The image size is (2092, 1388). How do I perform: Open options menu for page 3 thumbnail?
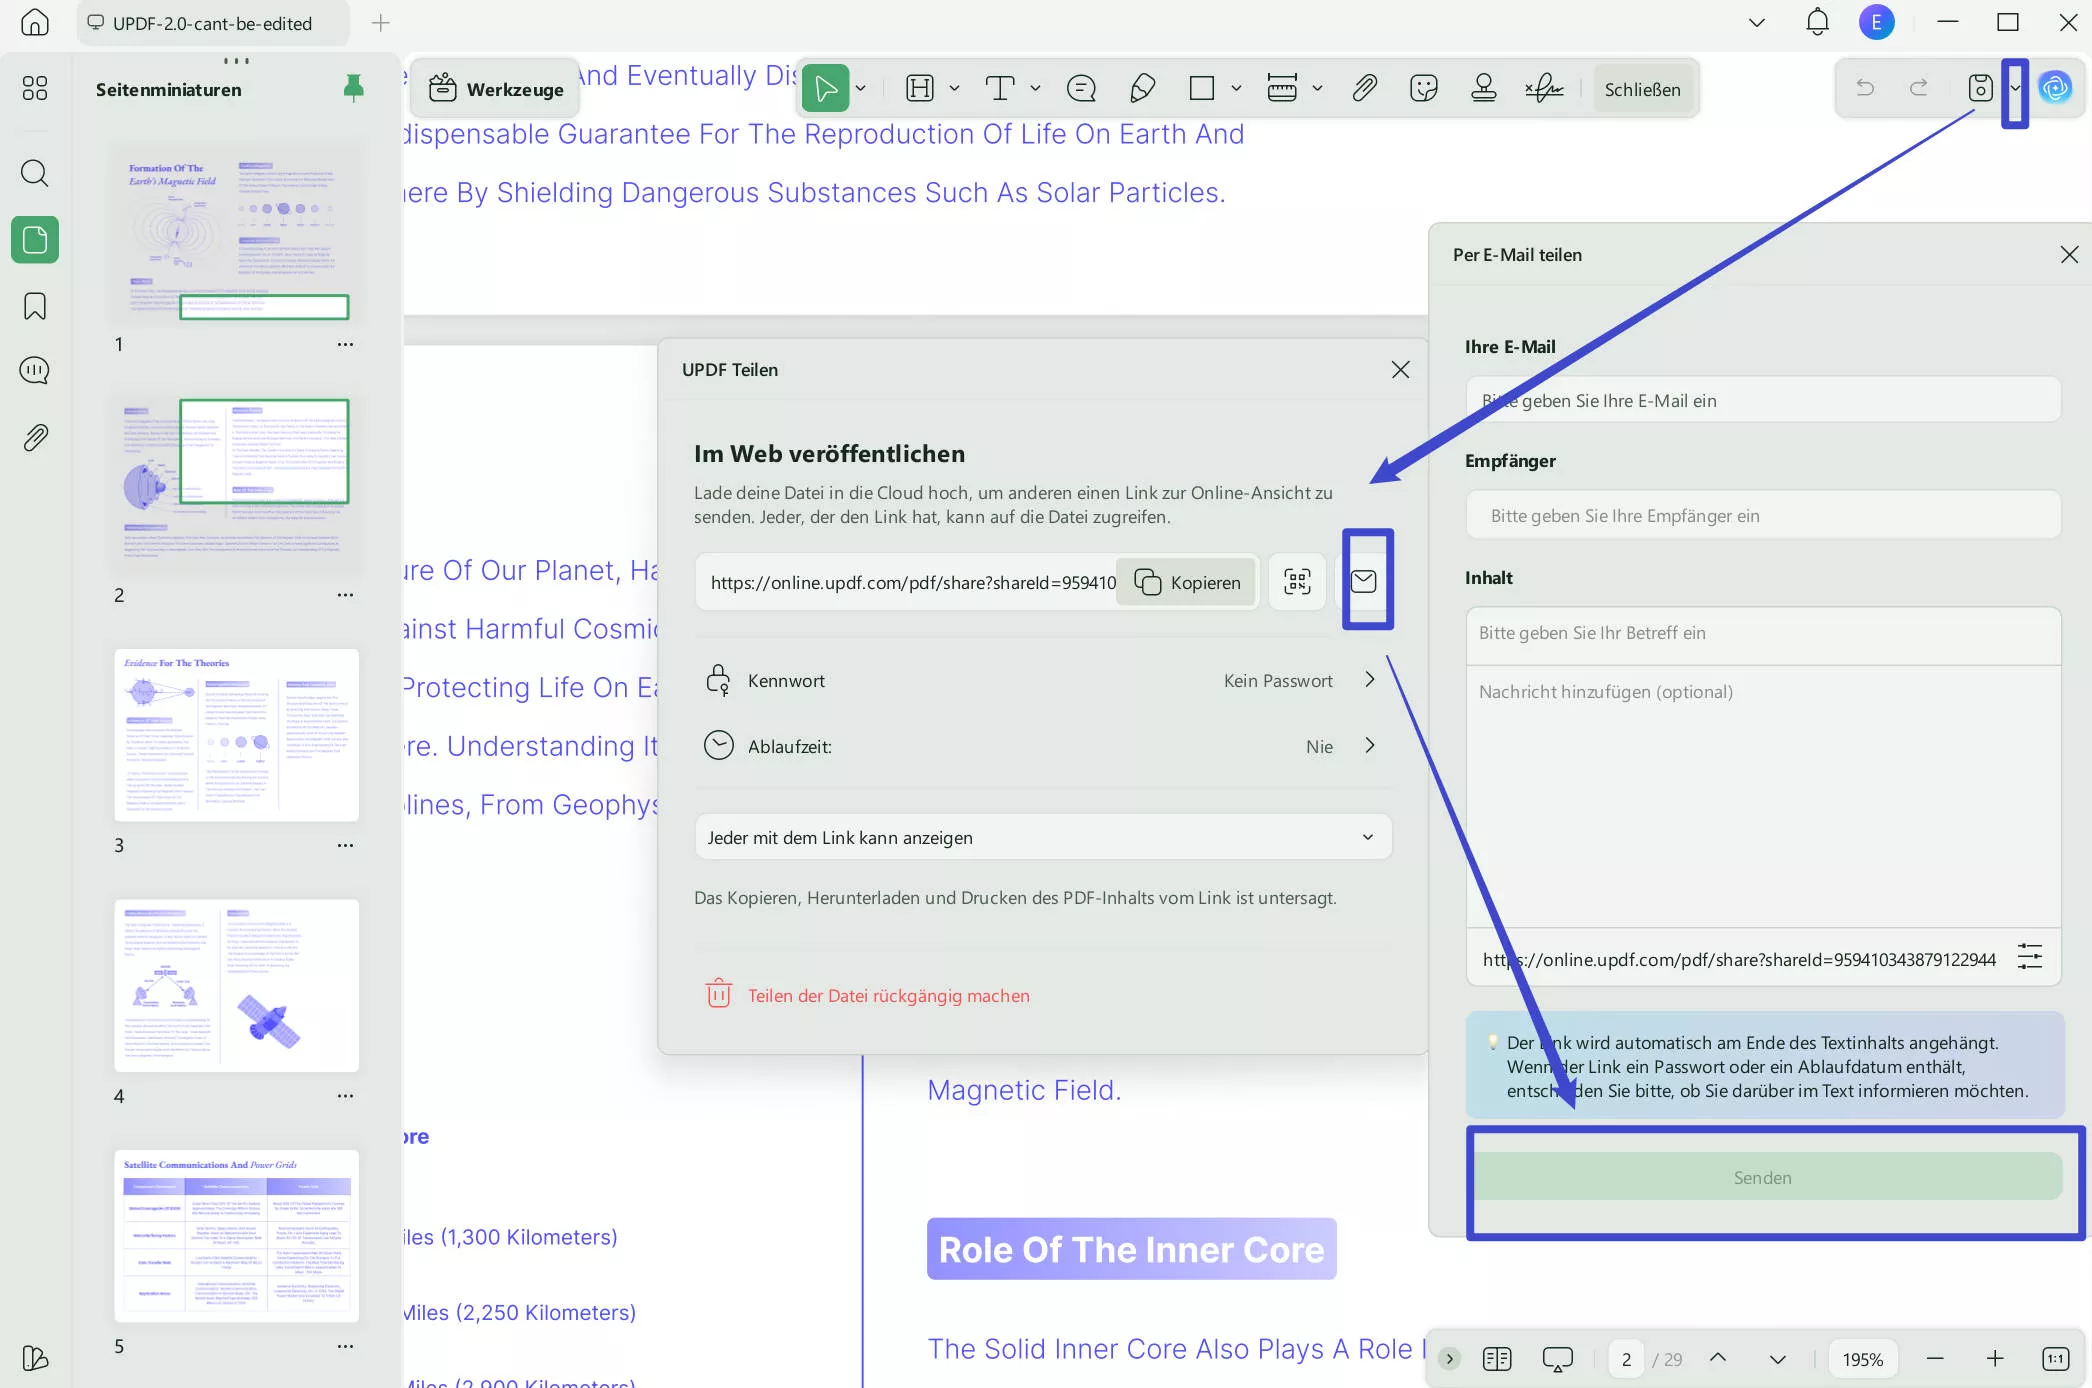pyautogui.click(x=345, y=845)
